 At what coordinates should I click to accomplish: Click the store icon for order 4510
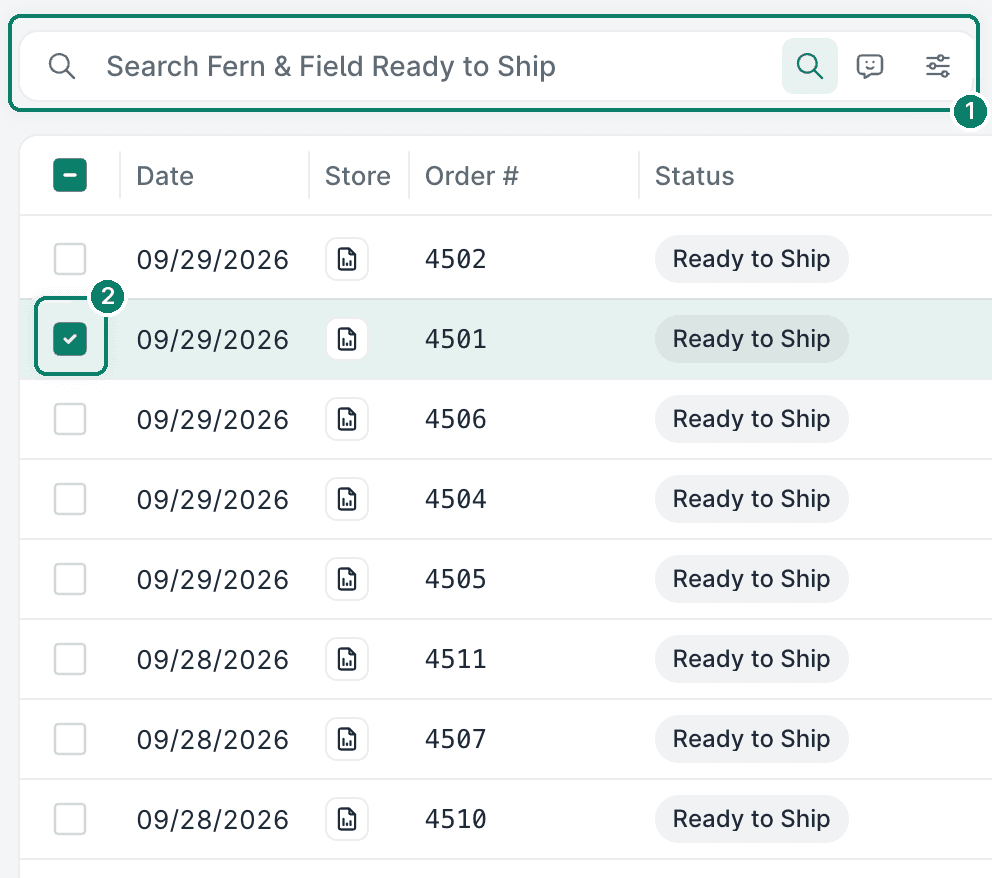click(x=347, y=819)
